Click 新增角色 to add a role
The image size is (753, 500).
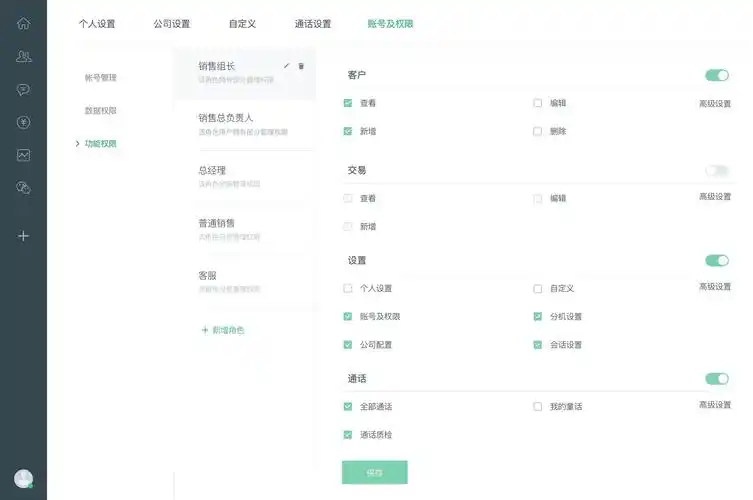tap(223, 330)
